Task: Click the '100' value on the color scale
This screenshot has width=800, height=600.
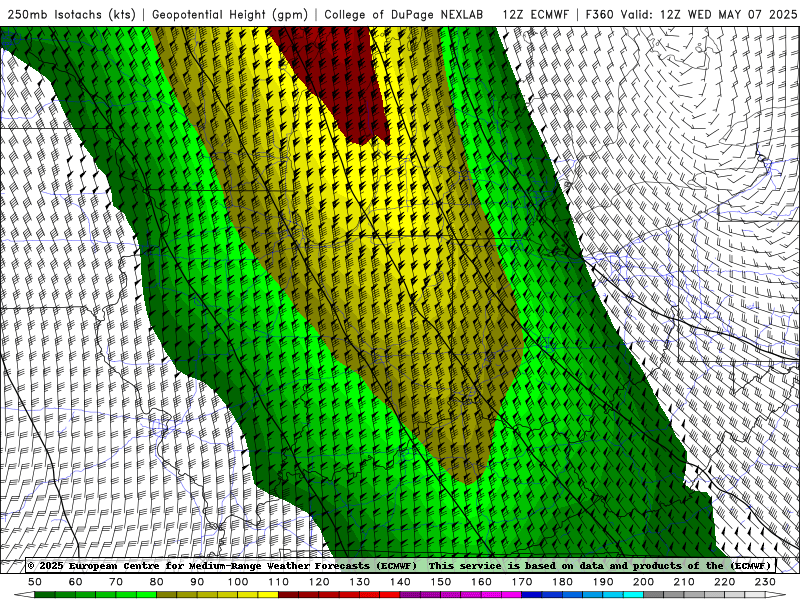Action: pyautogui.click(x=238, y=582)
